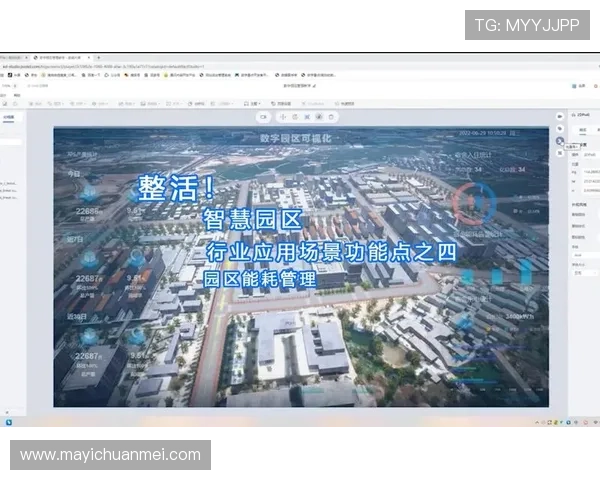This screenshot has width=600, height=480.
Task: Select the rotate icon in floating toolbar
Action: (295, 117)
